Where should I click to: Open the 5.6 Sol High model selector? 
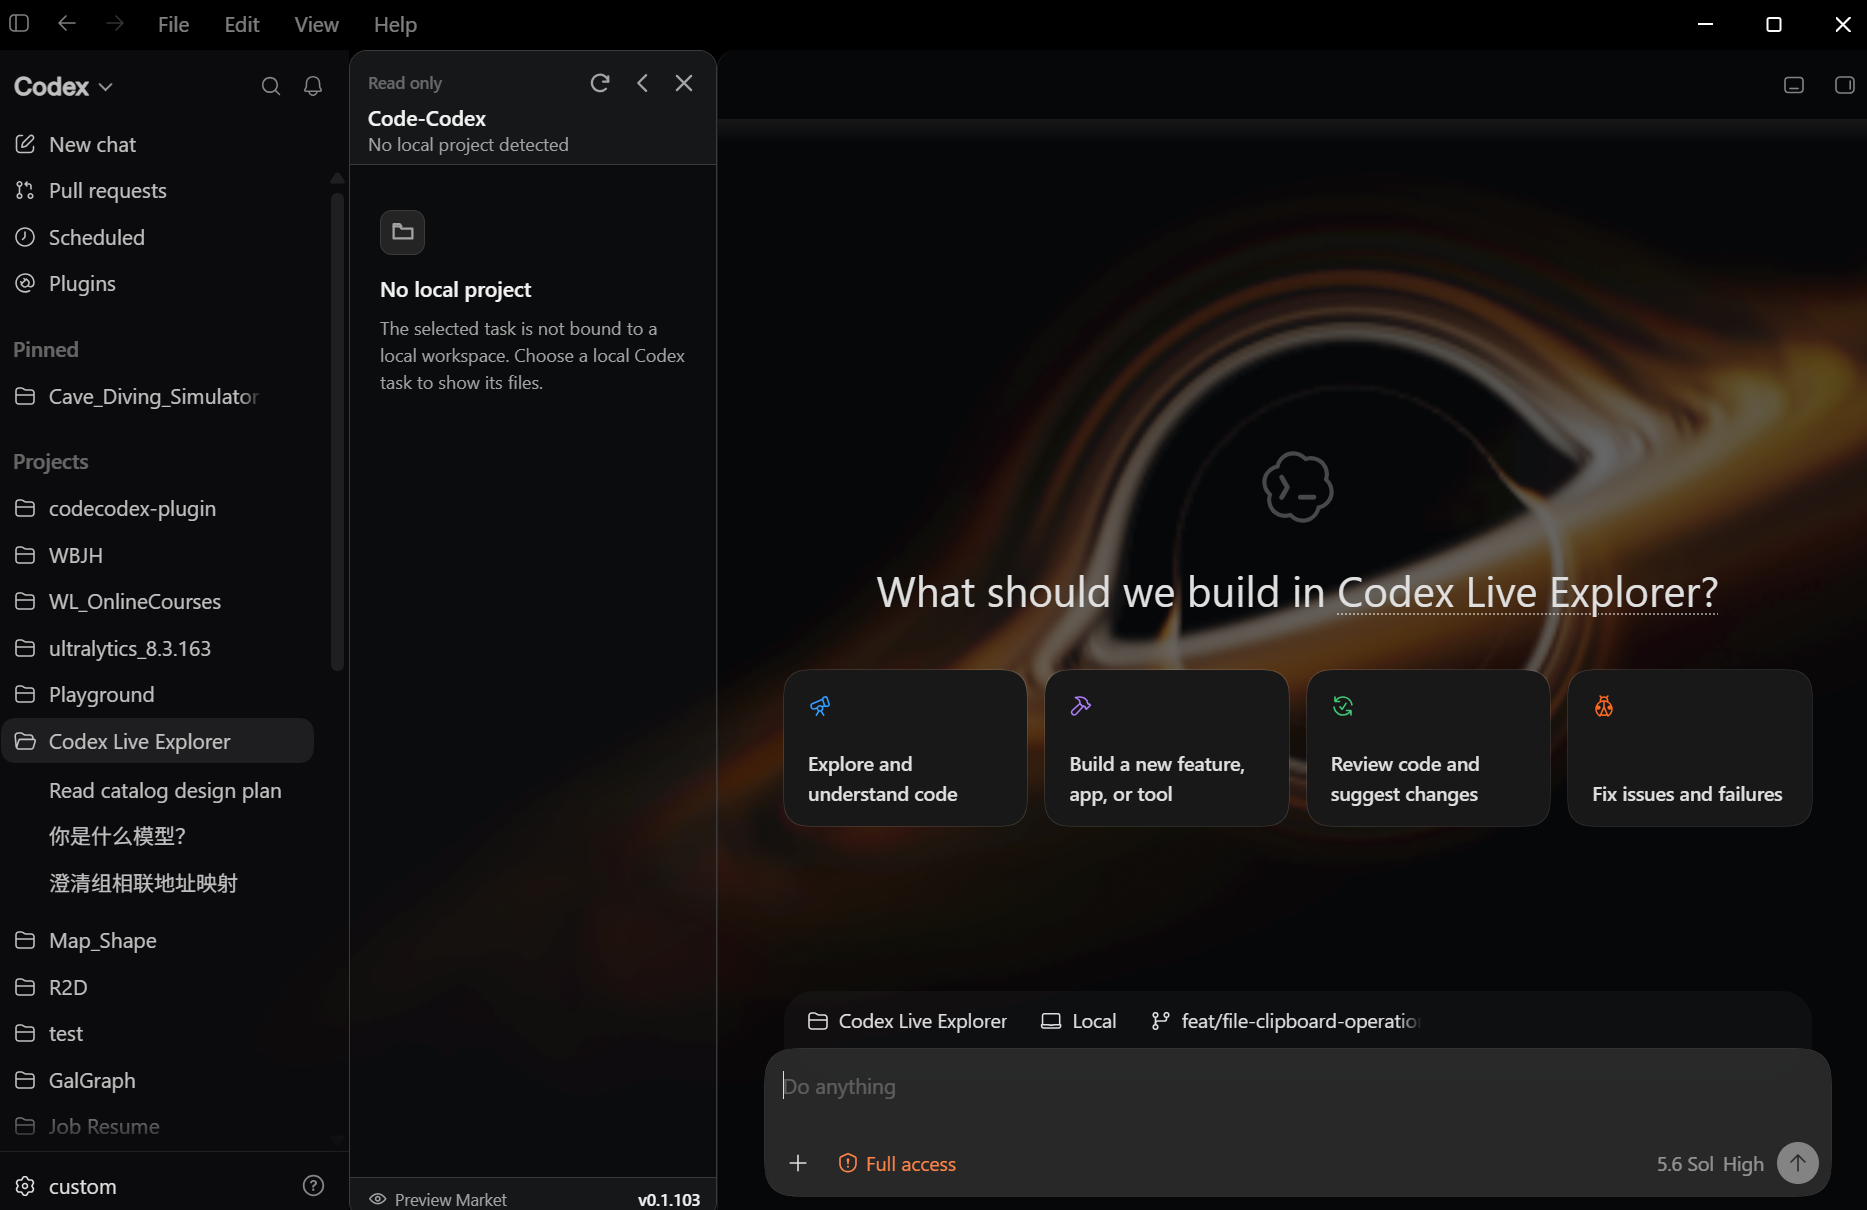coord(1710,1164)
